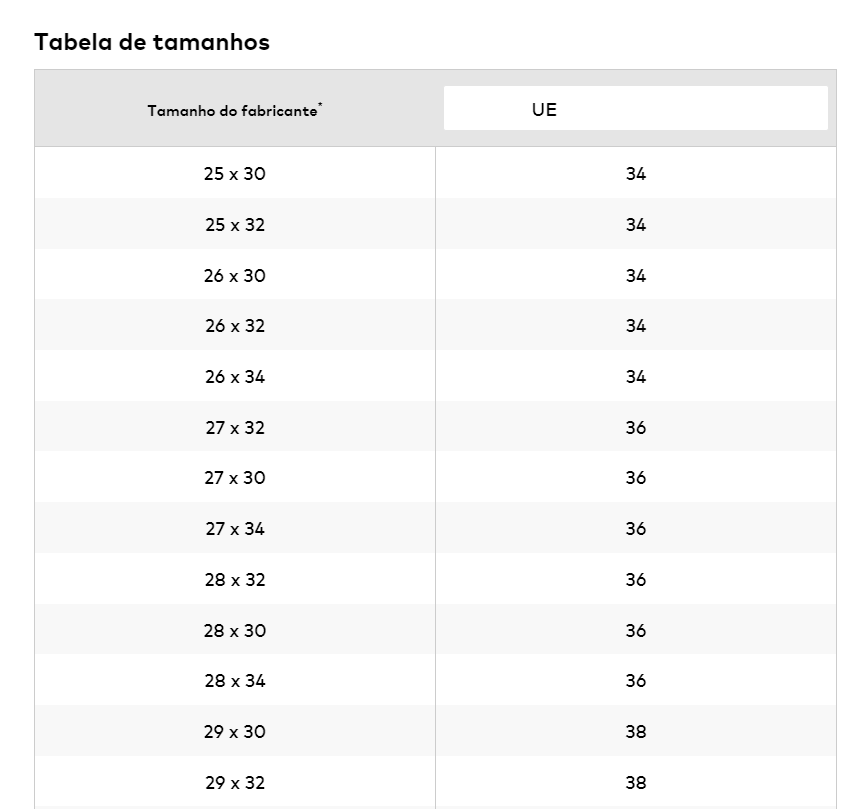Viewport: 868px width, 809px height.
Task: Choose the 26 x 32 size row
Action: 235,326
